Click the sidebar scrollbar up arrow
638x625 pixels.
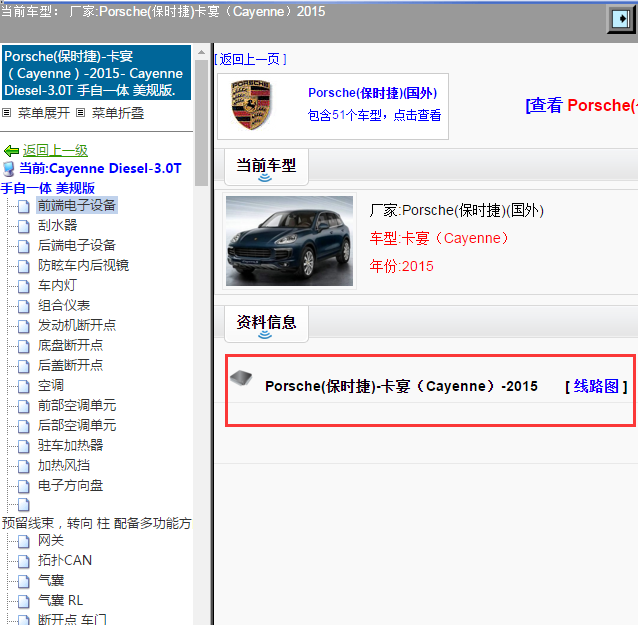[201, 52]
